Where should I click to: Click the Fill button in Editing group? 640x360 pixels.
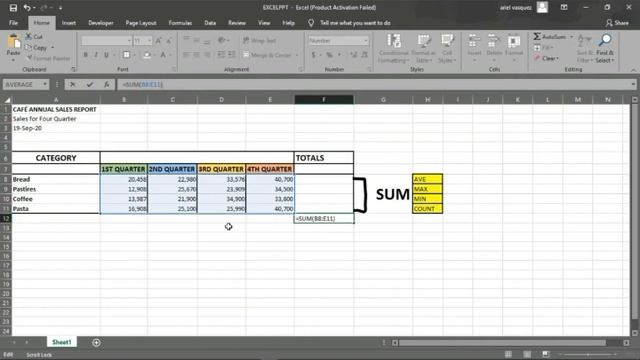[x=544, y=48]
